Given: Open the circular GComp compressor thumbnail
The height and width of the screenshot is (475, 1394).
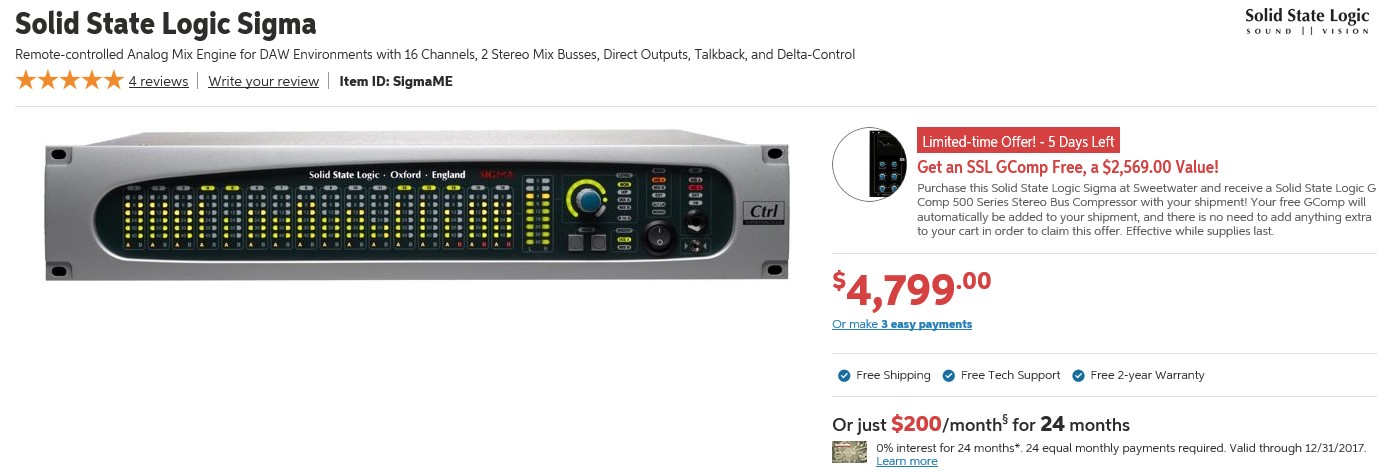Looking at the screenshot, I should (874, 163).
